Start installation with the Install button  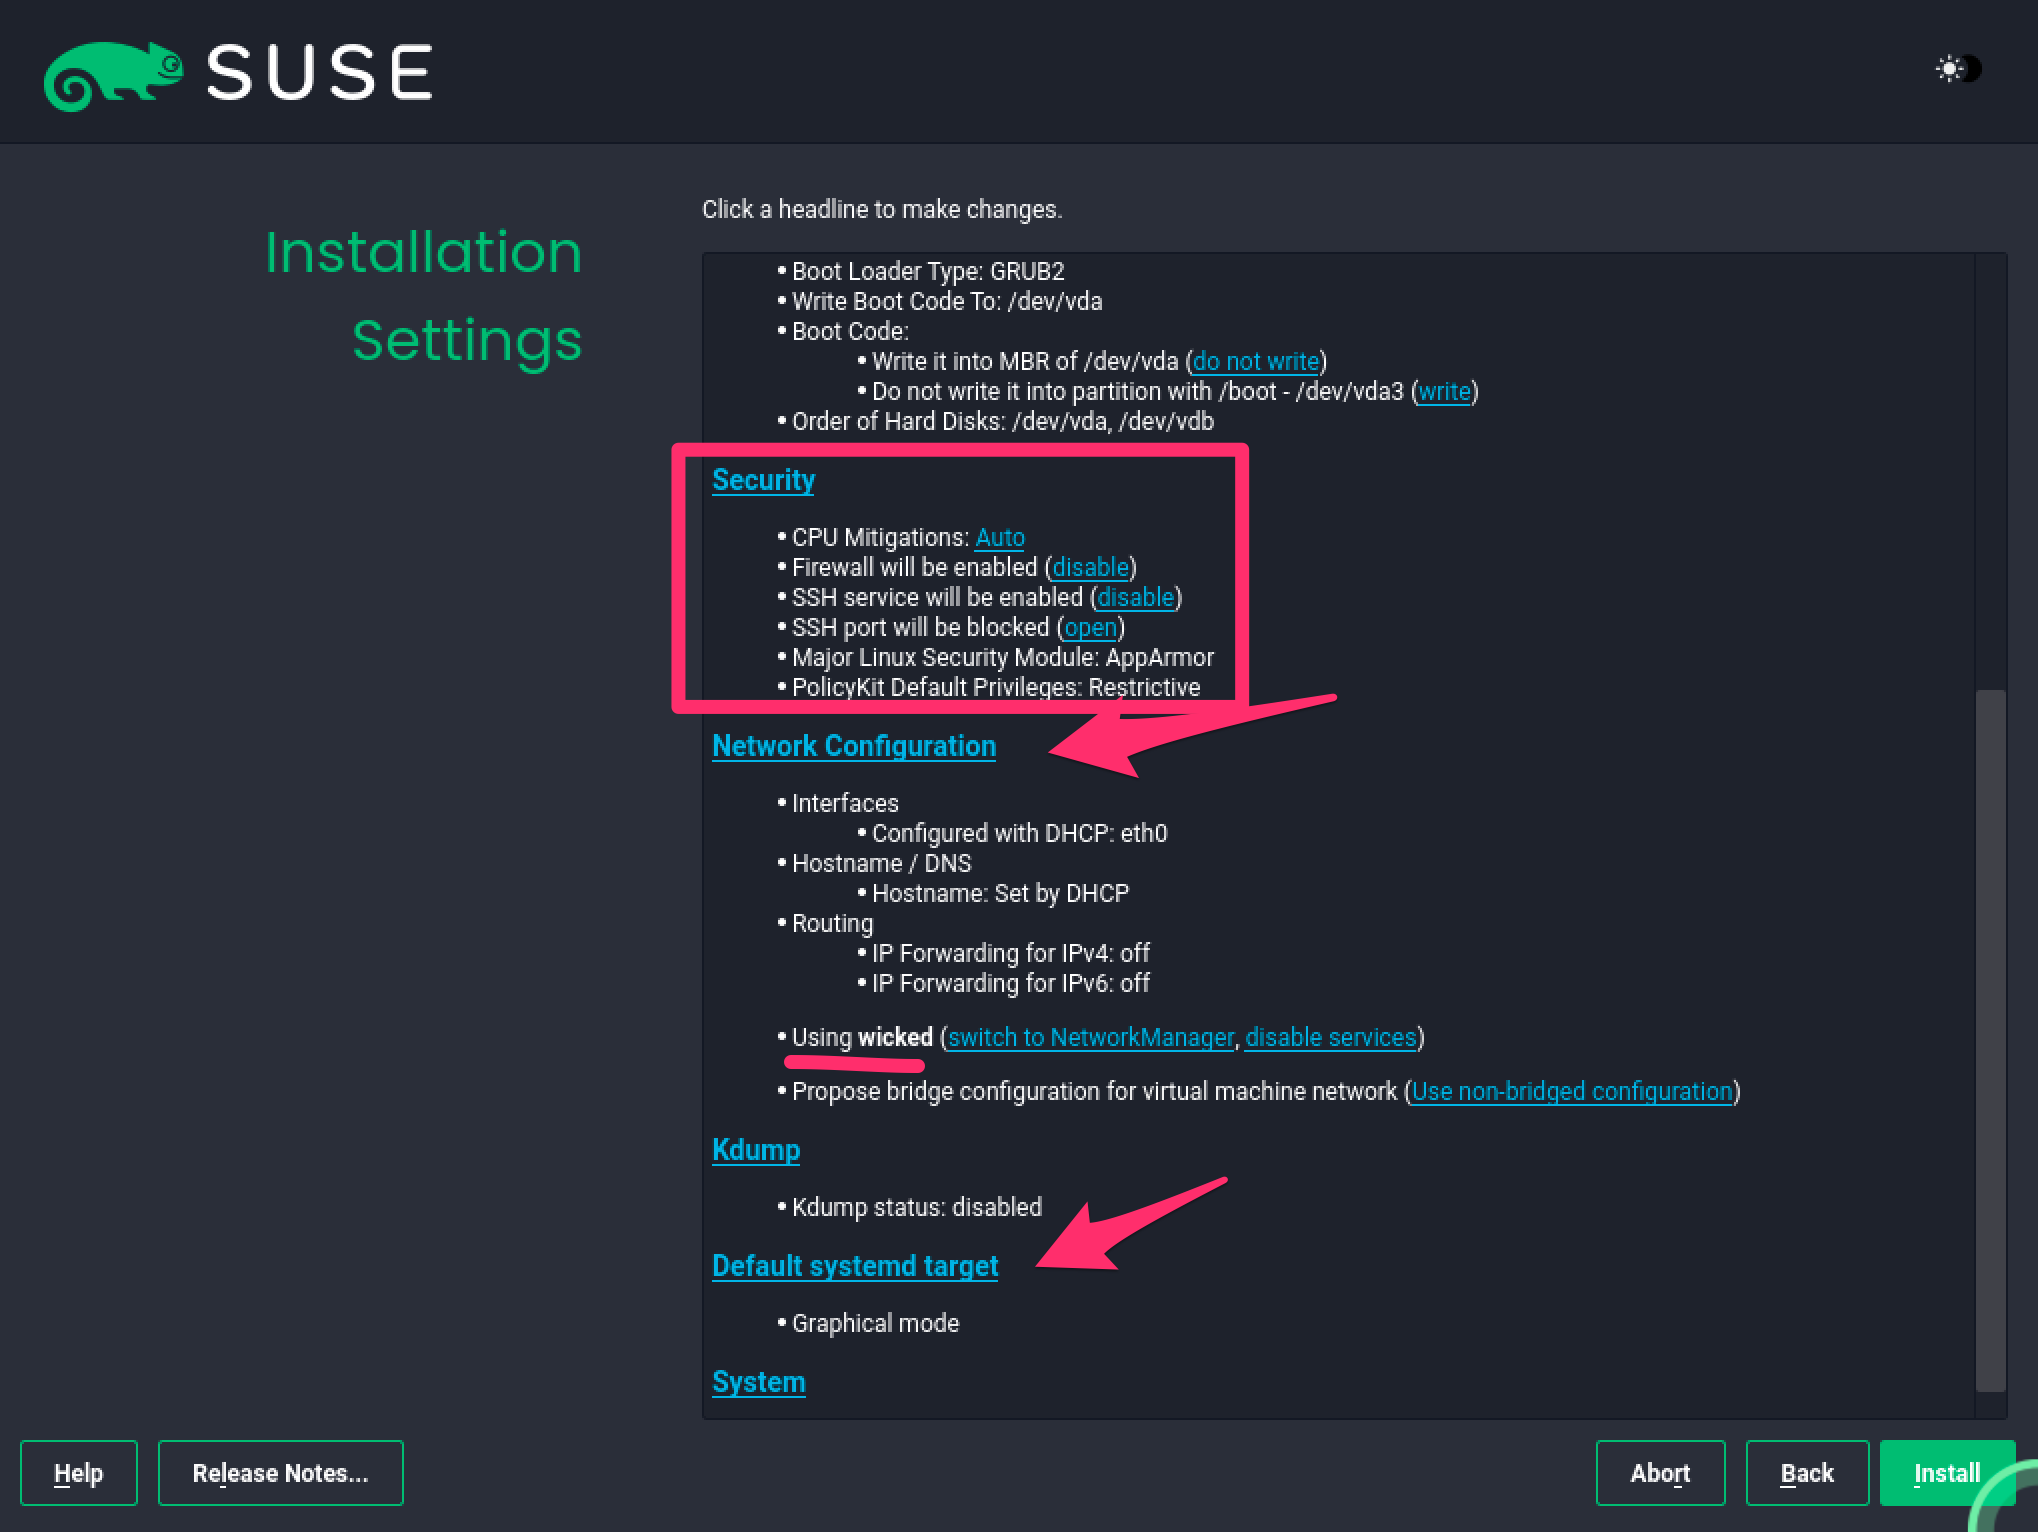pos(1947,1473)
